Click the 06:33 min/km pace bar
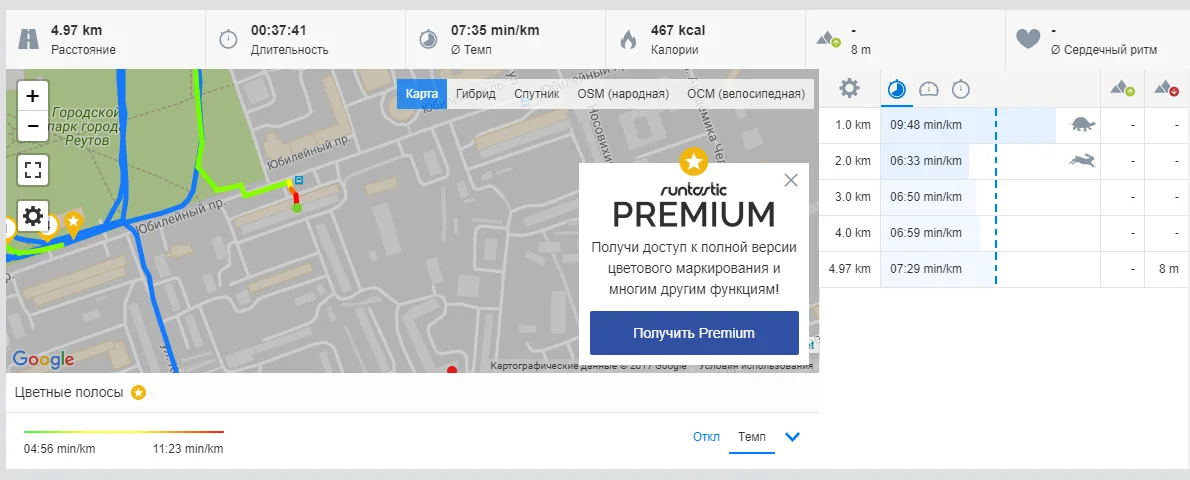Image resolution: width=1190 pixels, height=480 pixels. pyautogui.click(x=926, y=161)
